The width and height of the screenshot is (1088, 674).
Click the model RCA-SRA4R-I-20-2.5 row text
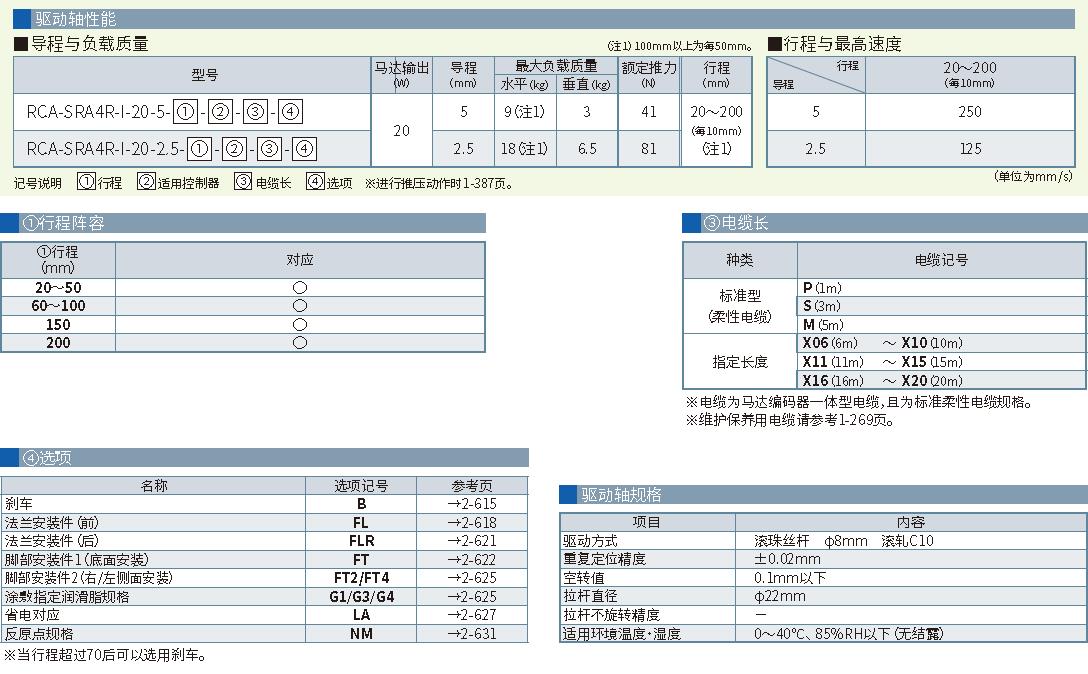tap(171, 149)
